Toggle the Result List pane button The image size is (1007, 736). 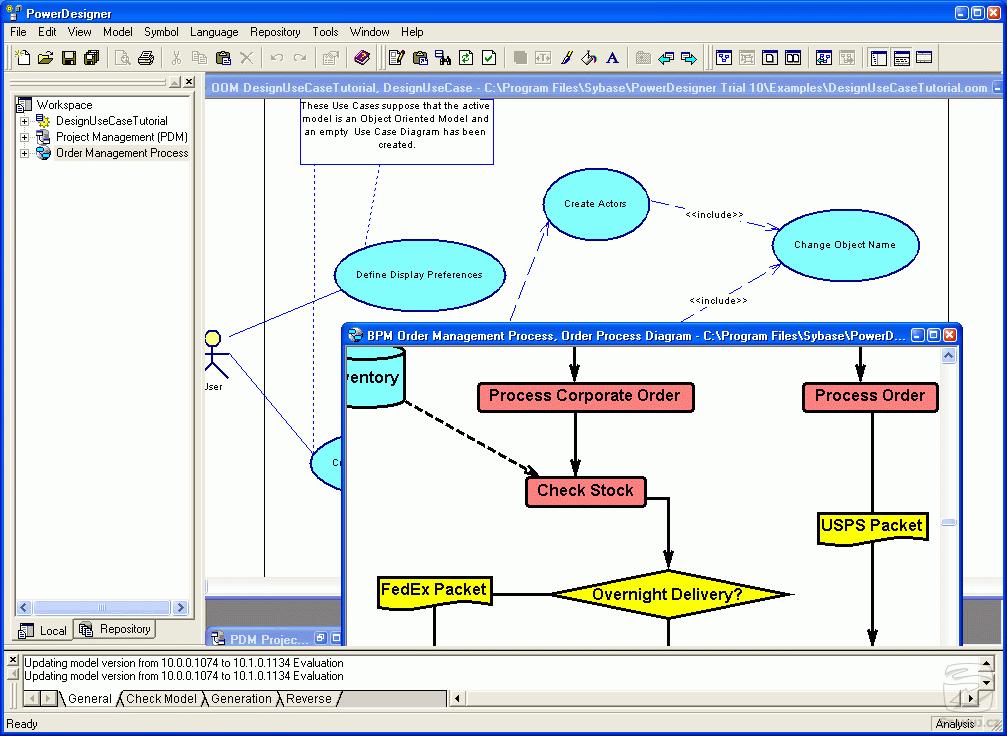click(924, 58)
